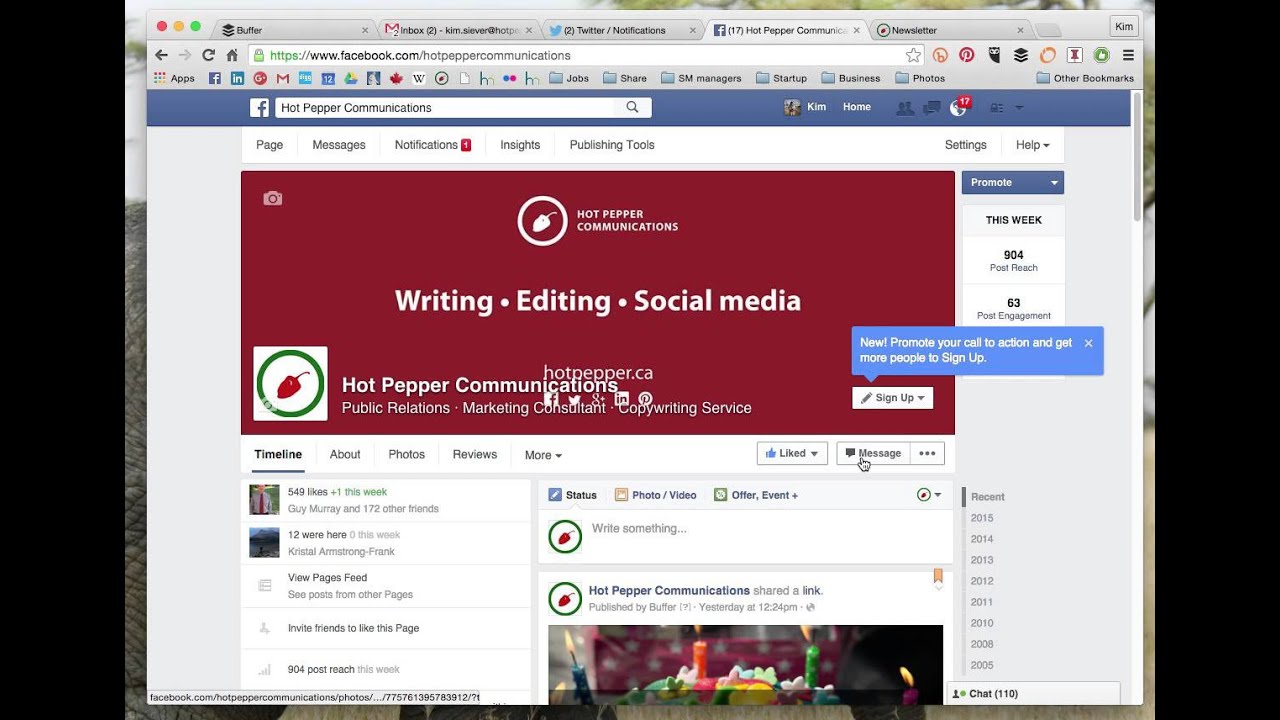Click the Hootsuite owl extension icon
The width and height of the screenshot is (1280, 720).
pyautogui.click(x=994, y=55)
